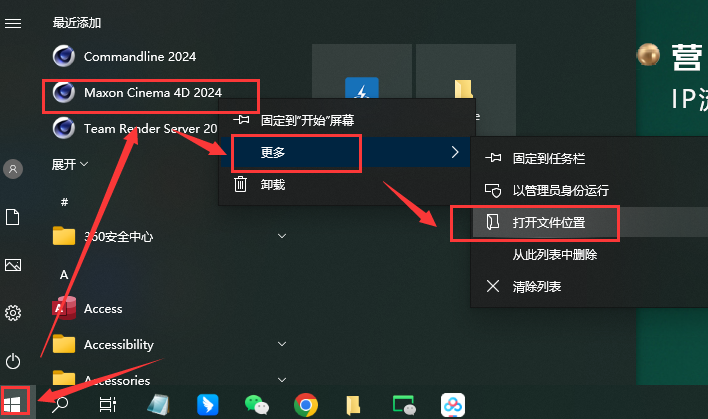708x419 pixels.
Task: Open the taskbar search magnifier
Action: [x=60, y=404]
